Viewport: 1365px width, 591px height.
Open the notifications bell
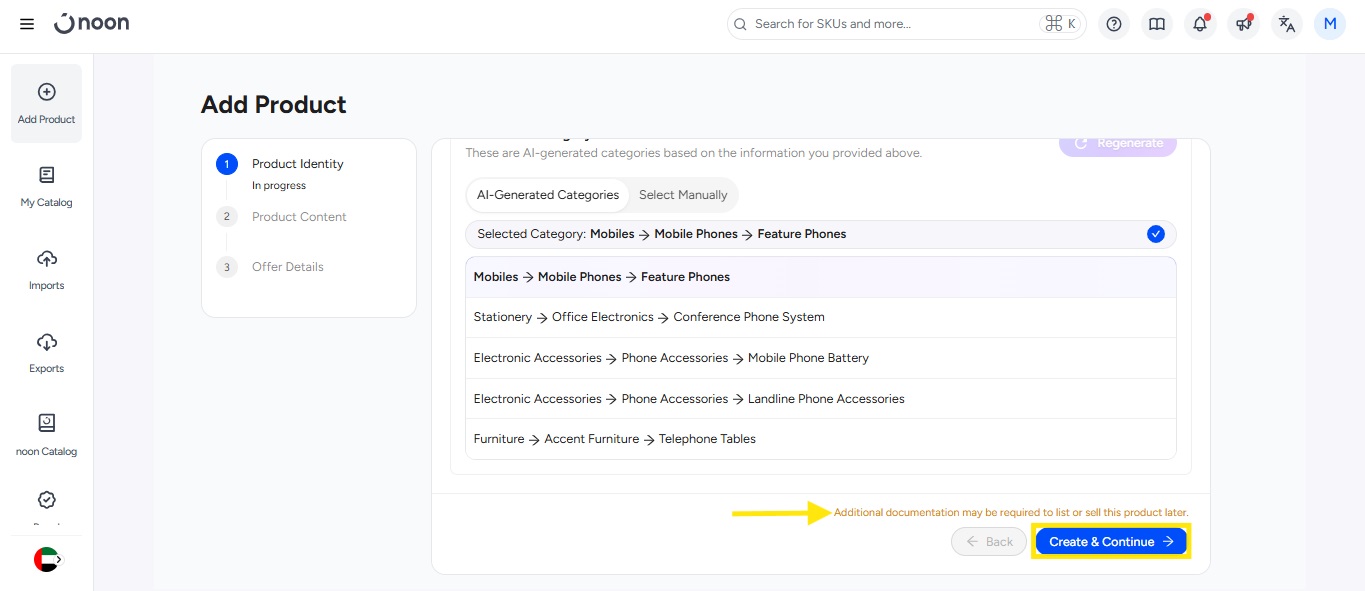[1200, 24]
